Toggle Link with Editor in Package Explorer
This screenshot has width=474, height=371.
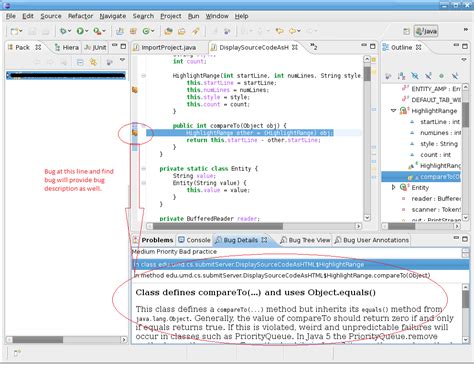[x=93, y=62]
